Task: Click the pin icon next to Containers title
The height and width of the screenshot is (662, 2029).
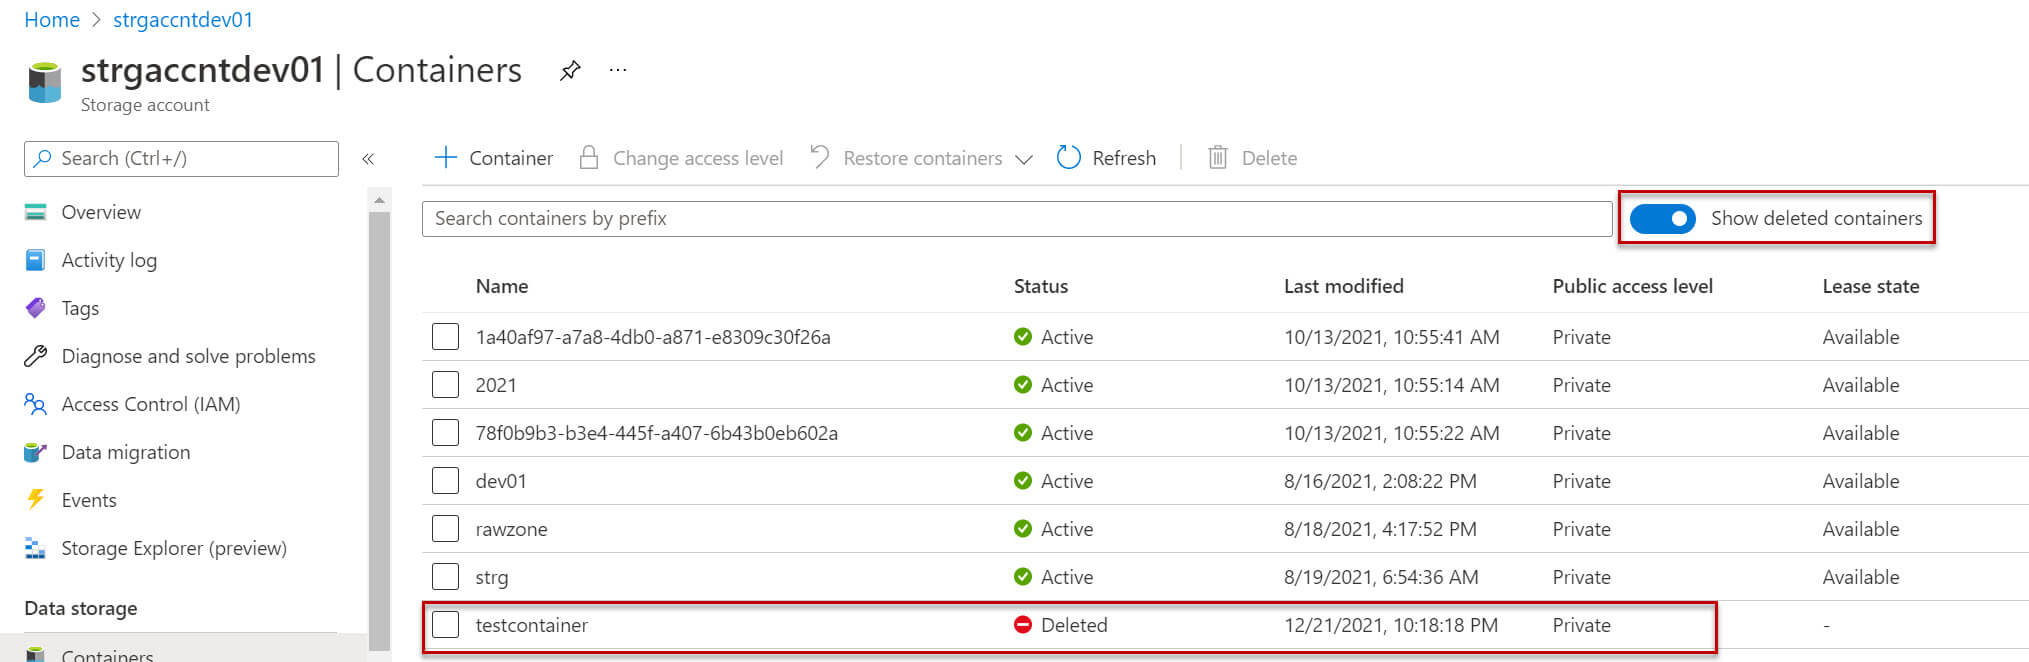Action: click(570, 70)
